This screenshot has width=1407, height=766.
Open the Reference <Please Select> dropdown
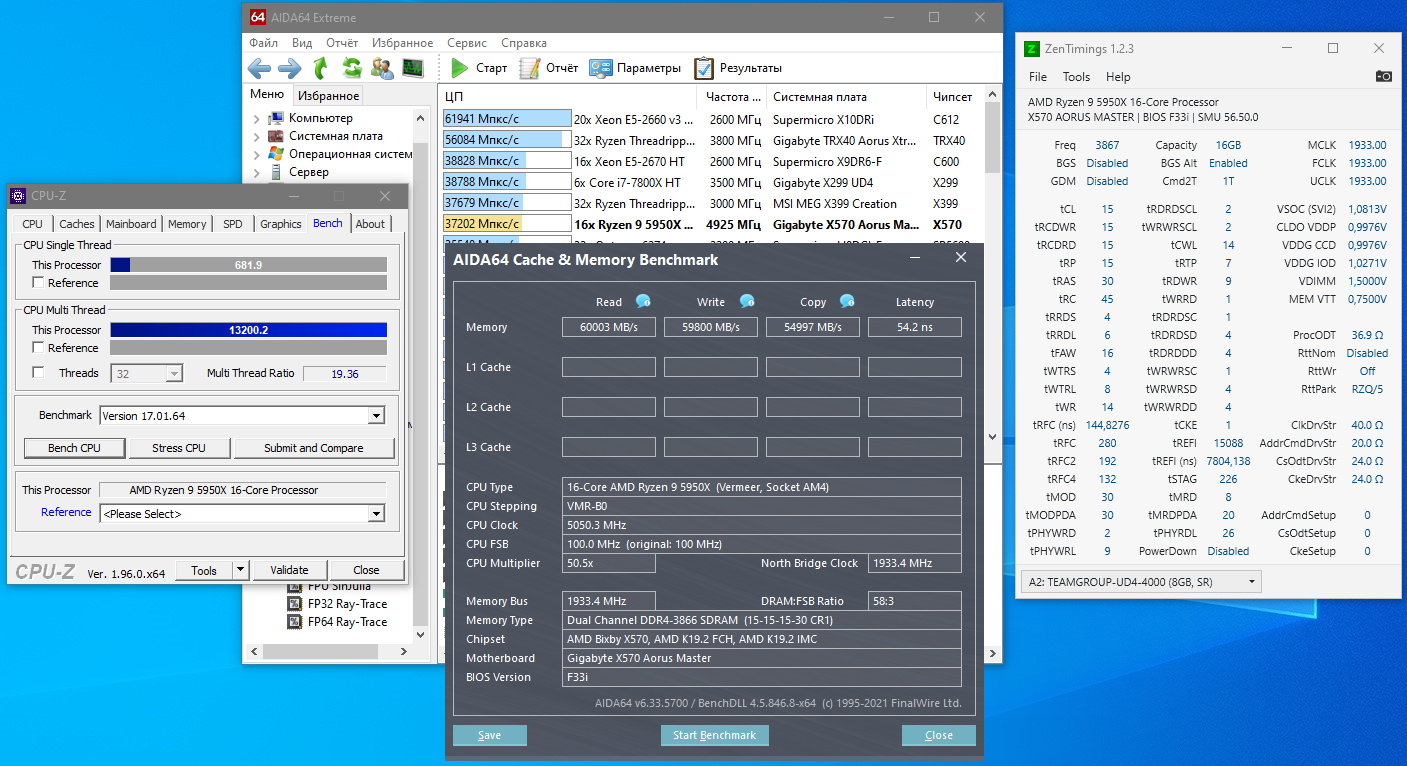[x=376, y=514]
